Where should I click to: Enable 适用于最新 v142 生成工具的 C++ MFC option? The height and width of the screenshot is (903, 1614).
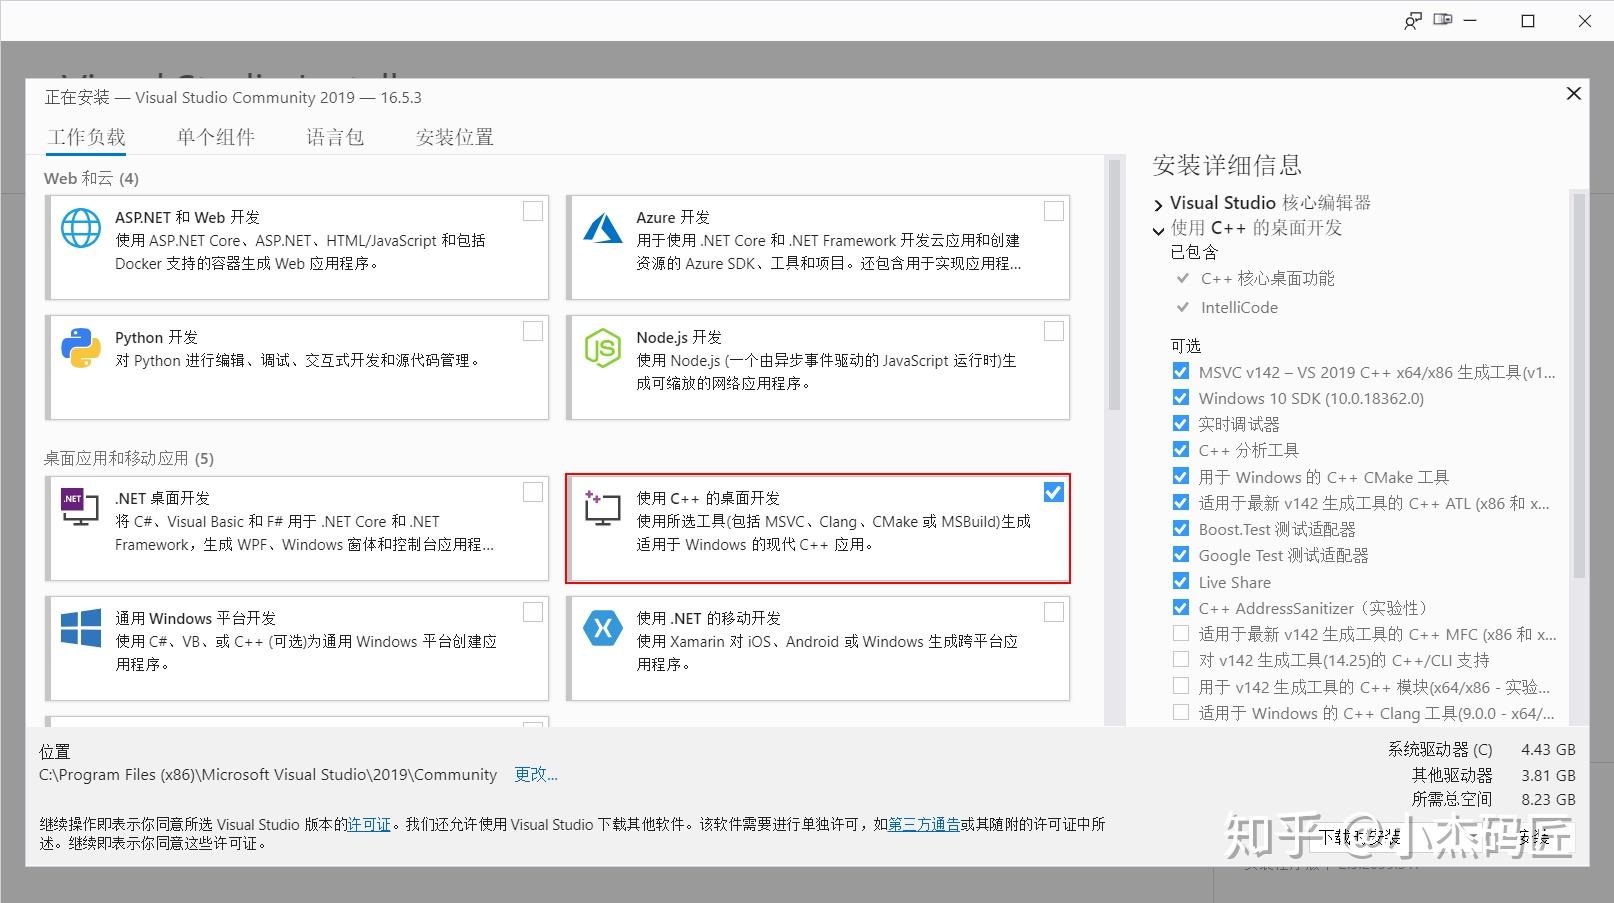pos(1181,633)
